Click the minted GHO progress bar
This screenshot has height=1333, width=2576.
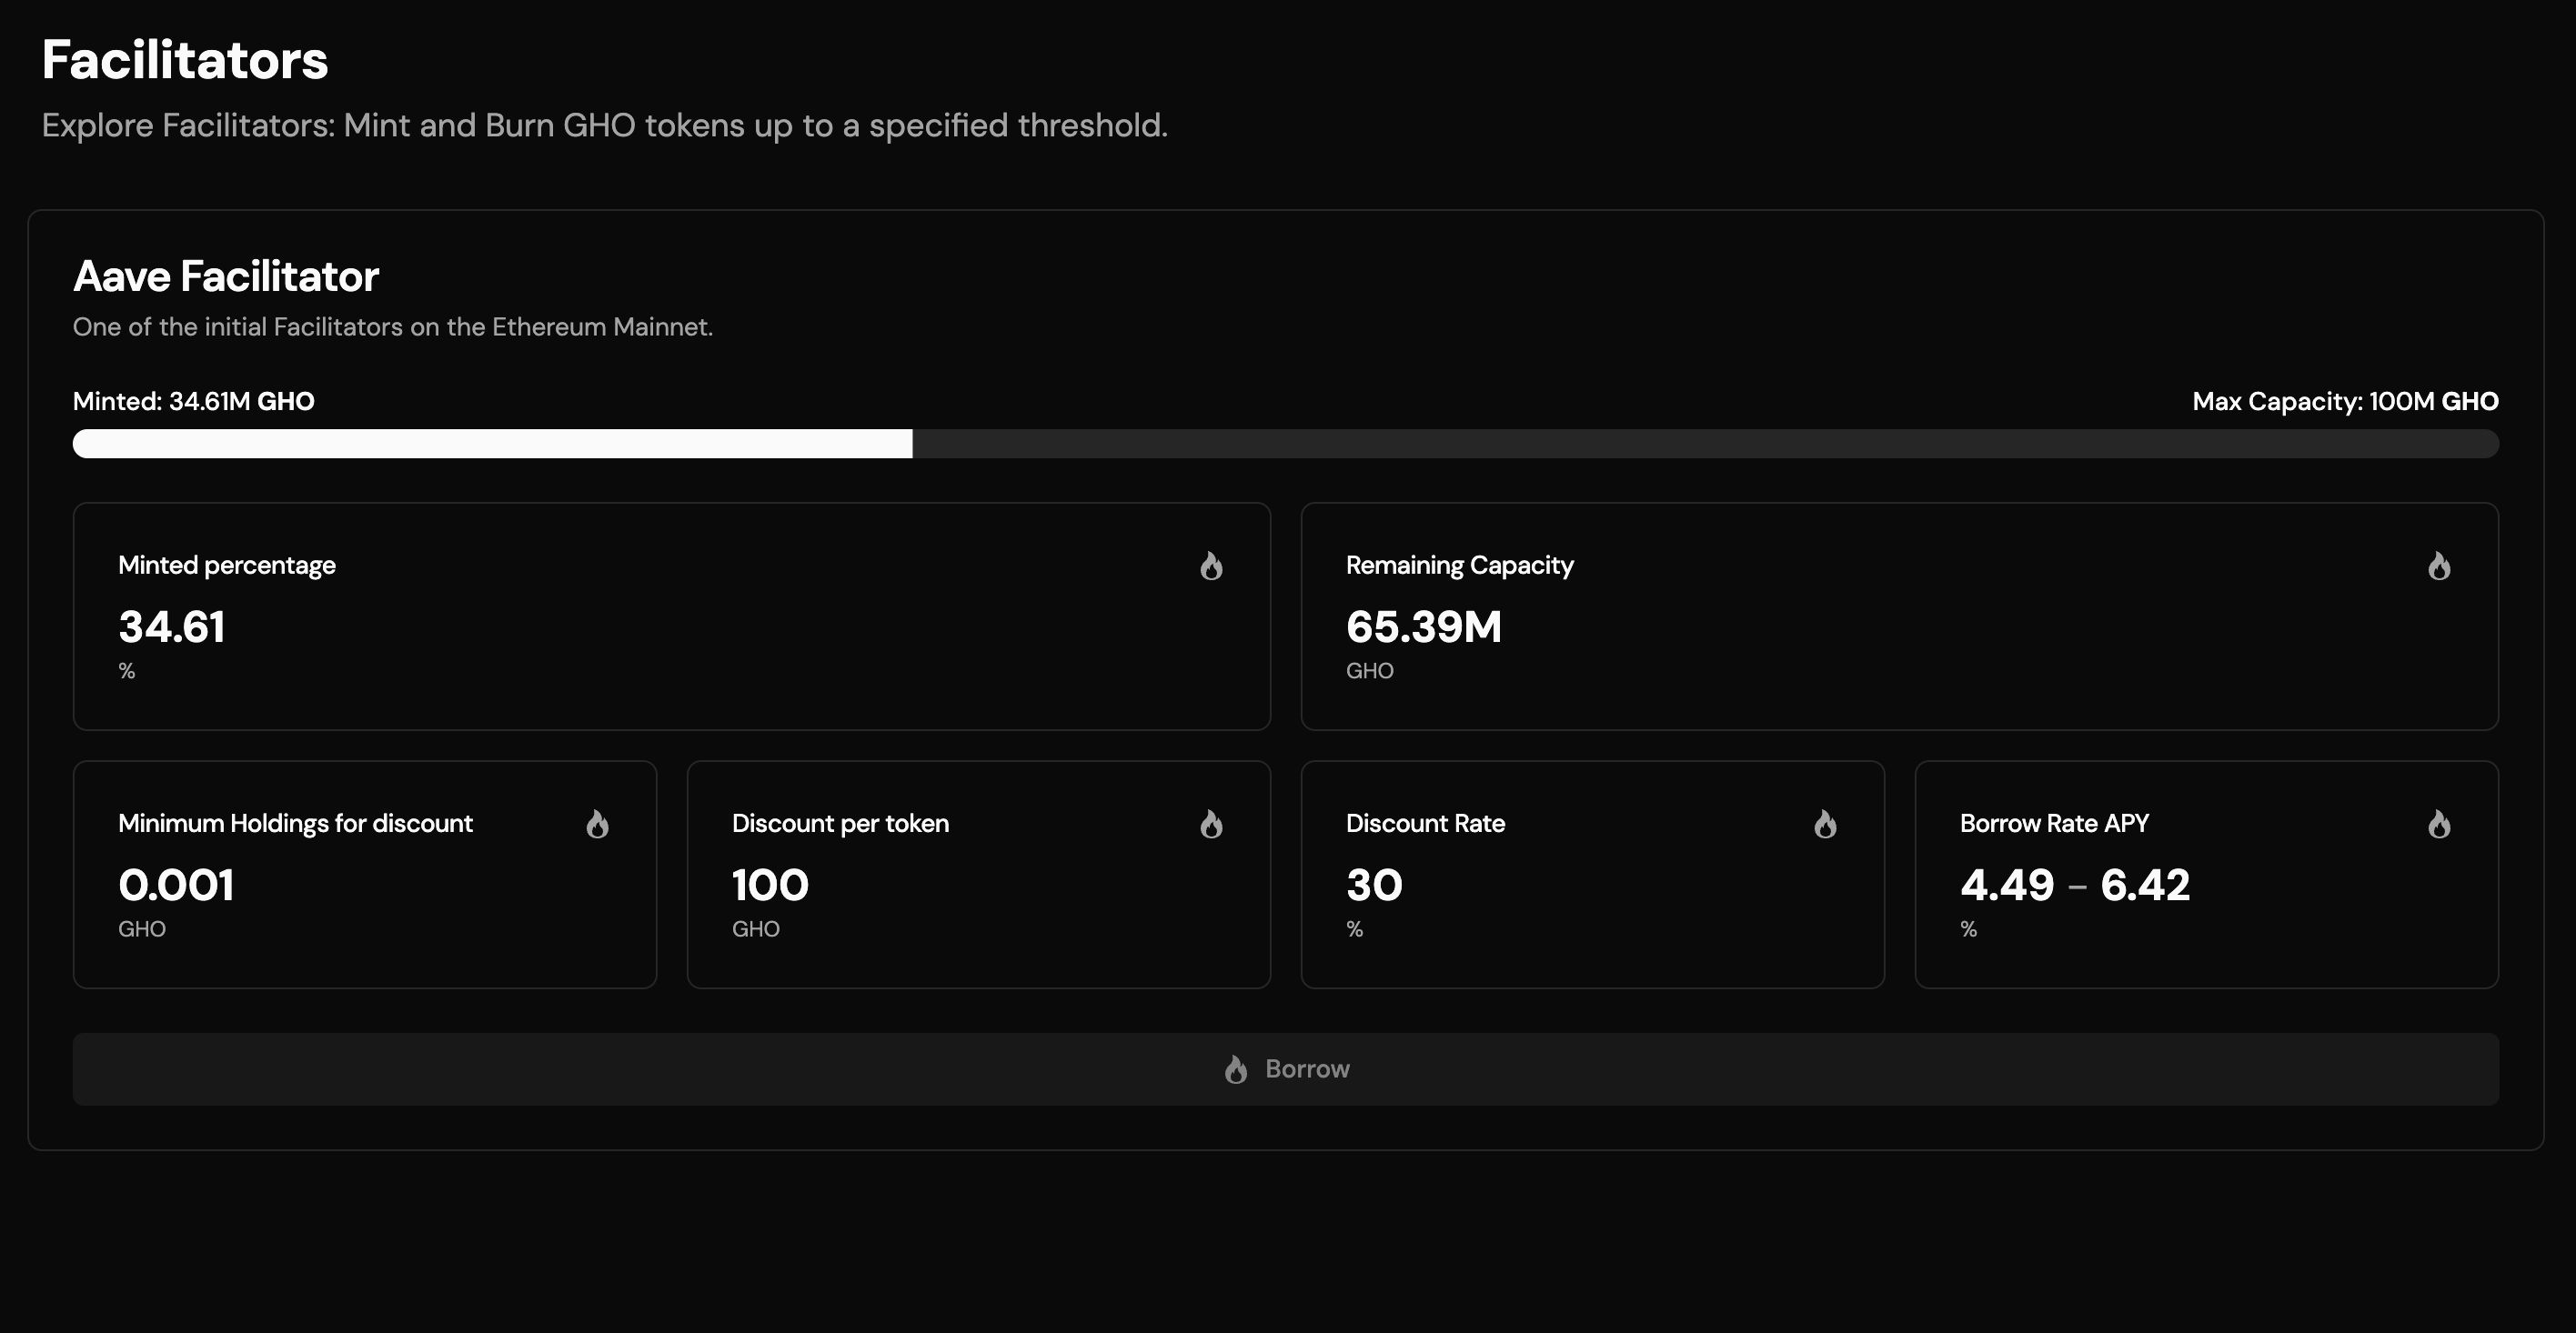click(x=1286, y=444)
